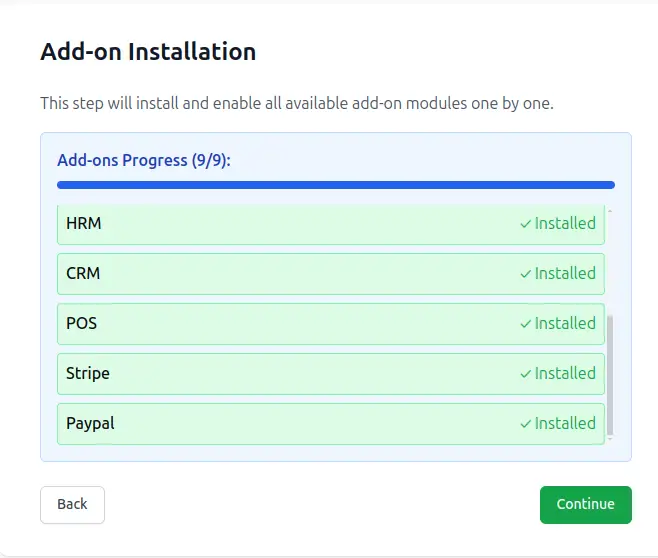Go back with the Back button

coord(72,504)
